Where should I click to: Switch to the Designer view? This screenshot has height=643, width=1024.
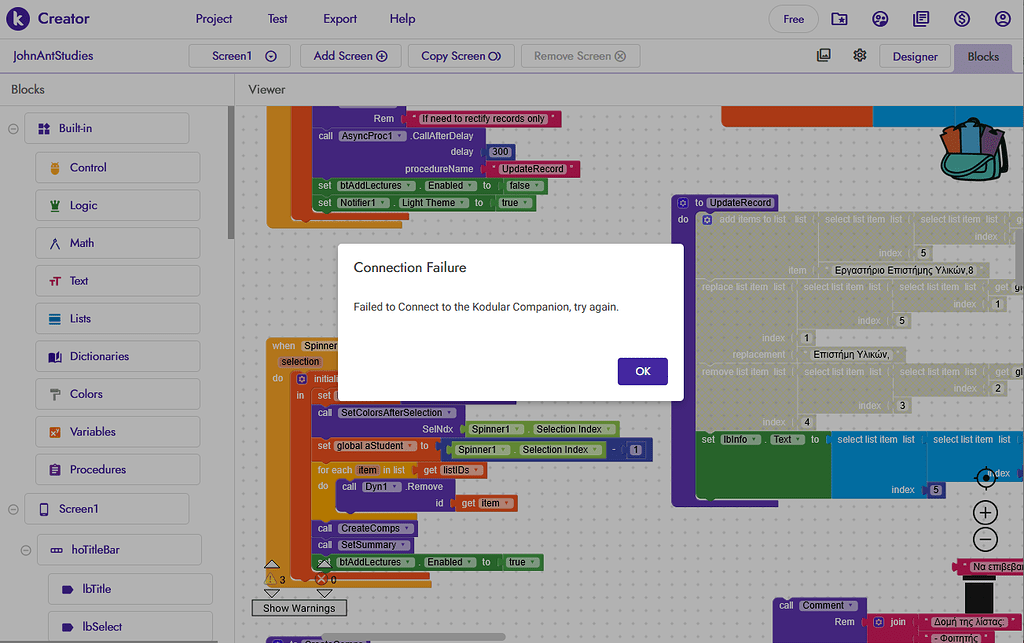click(x=914, y=57)
